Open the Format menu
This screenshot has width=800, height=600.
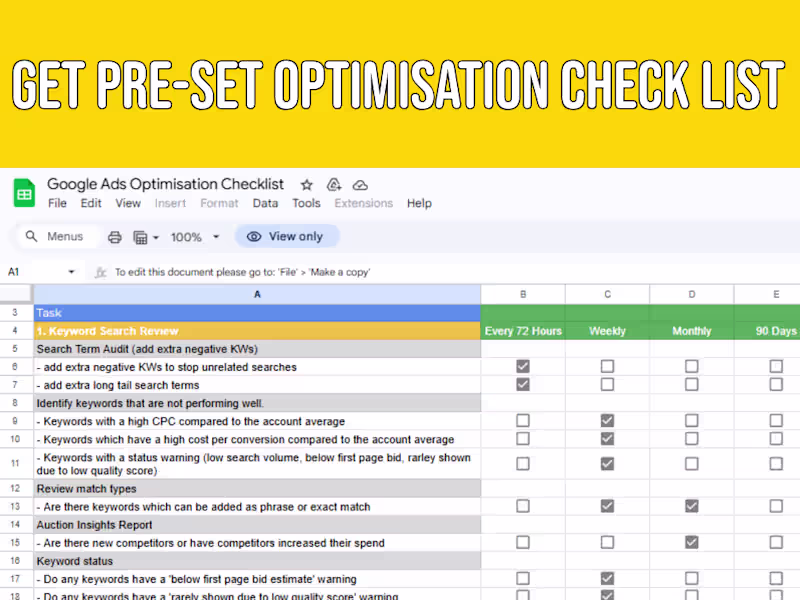pos(219,203)
